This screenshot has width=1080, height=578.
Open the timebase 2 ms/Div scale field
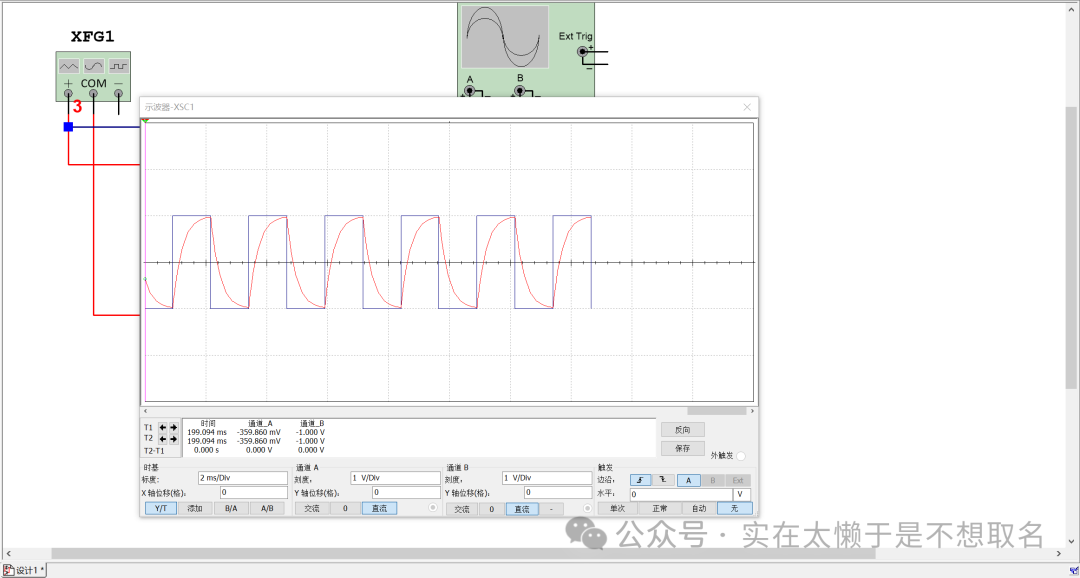242,478
